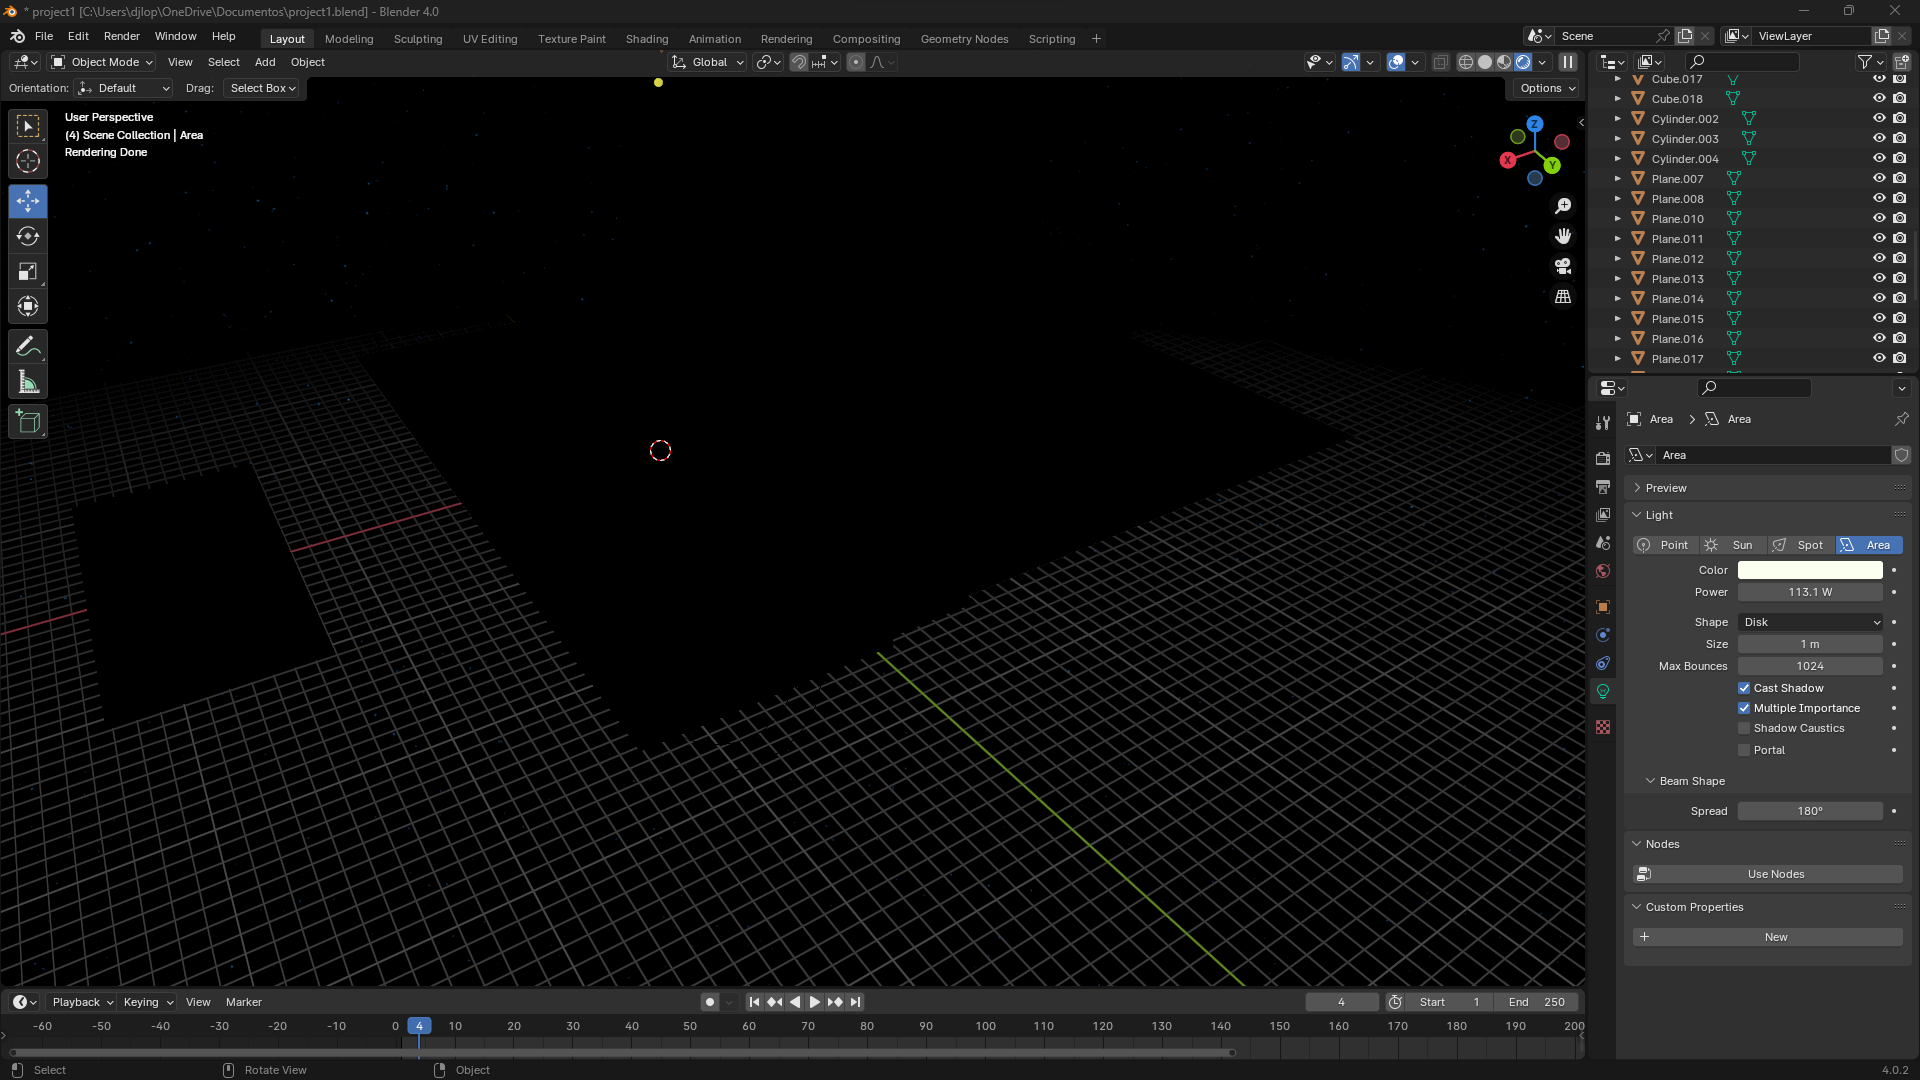Viewport: 1920px width, 1080px height.
Task: Switch to the Shading workspace tab
Action: coord(646,39)
